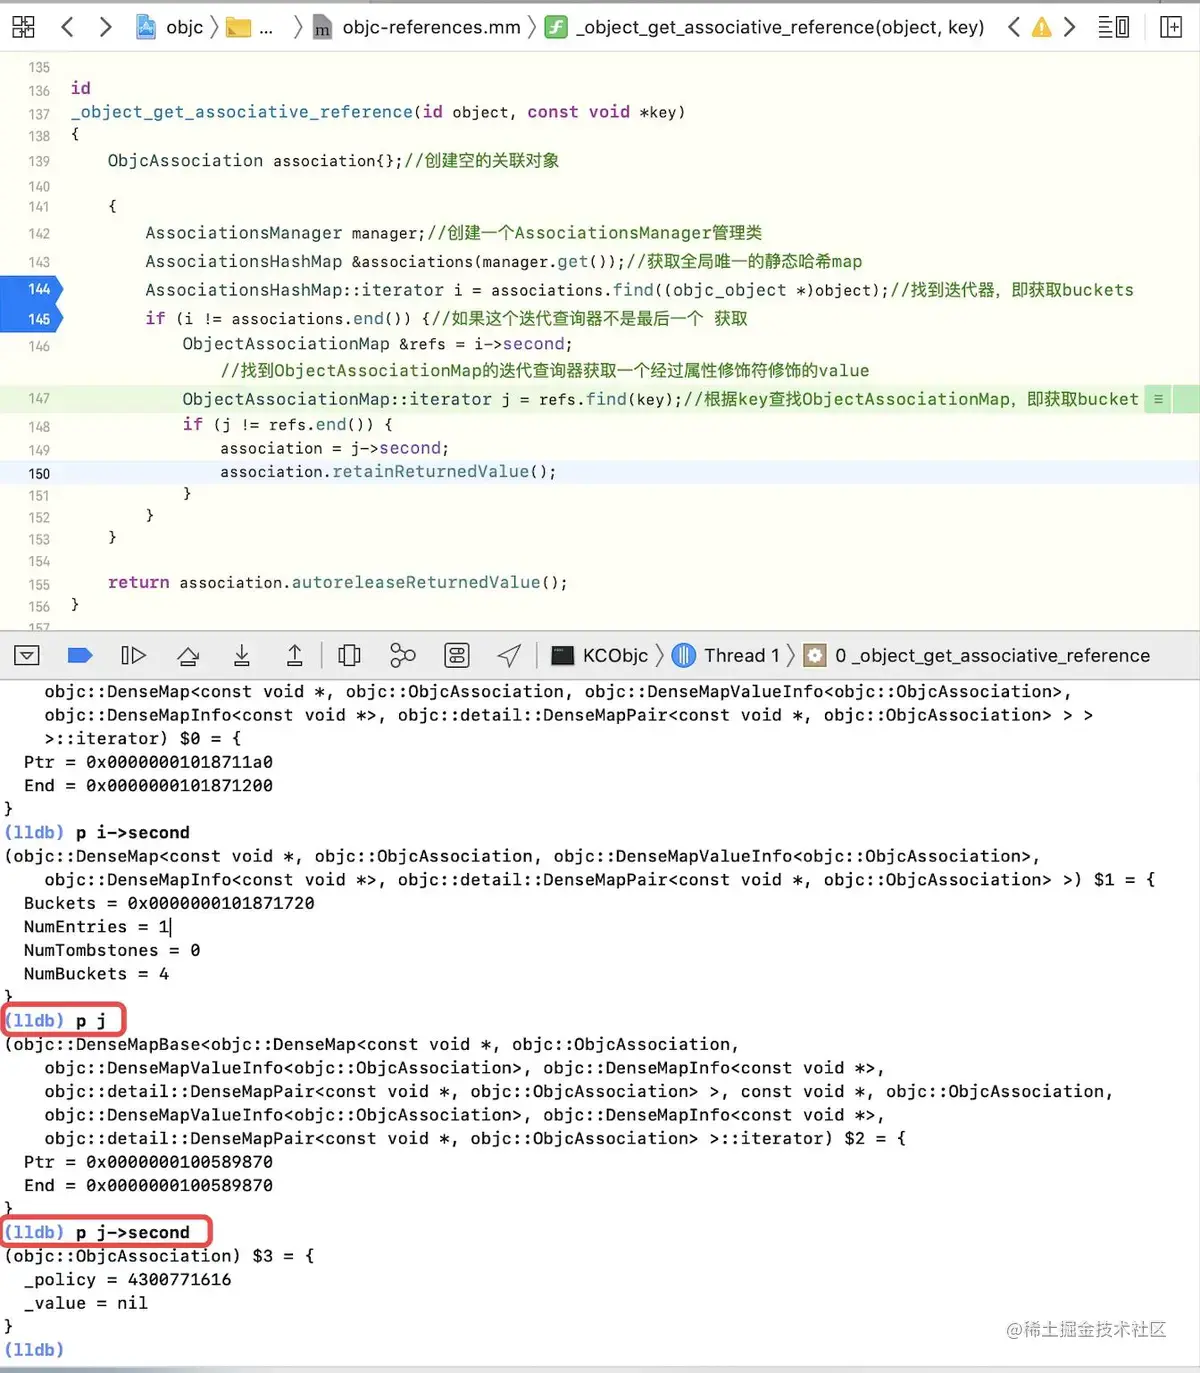The image size is (1200, 1373).
Task: Click the 'NumEntries = 1' console line
Action: point(97,926)
